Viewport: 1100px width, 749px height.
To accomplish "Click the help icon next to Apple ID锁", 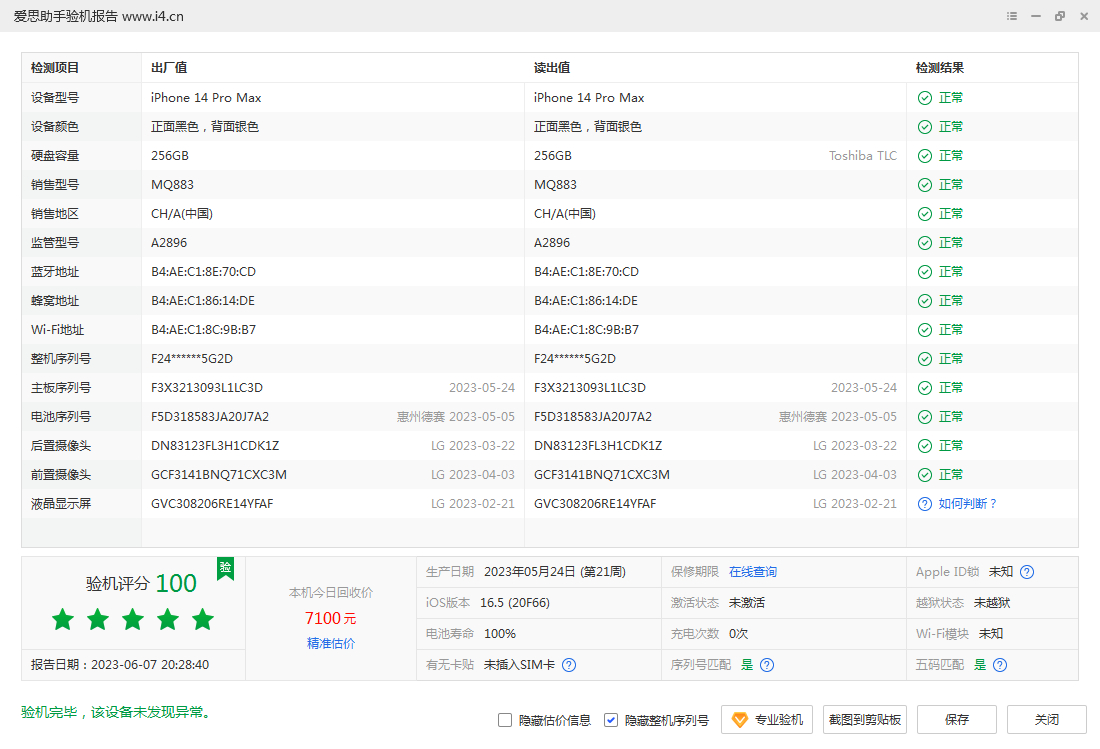I will (1027, 572).
